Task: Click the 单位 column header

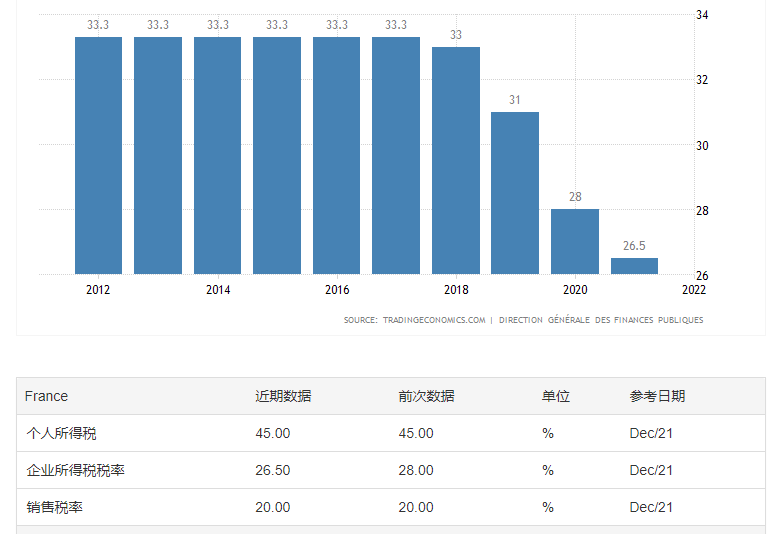Action: click(555, 396)
